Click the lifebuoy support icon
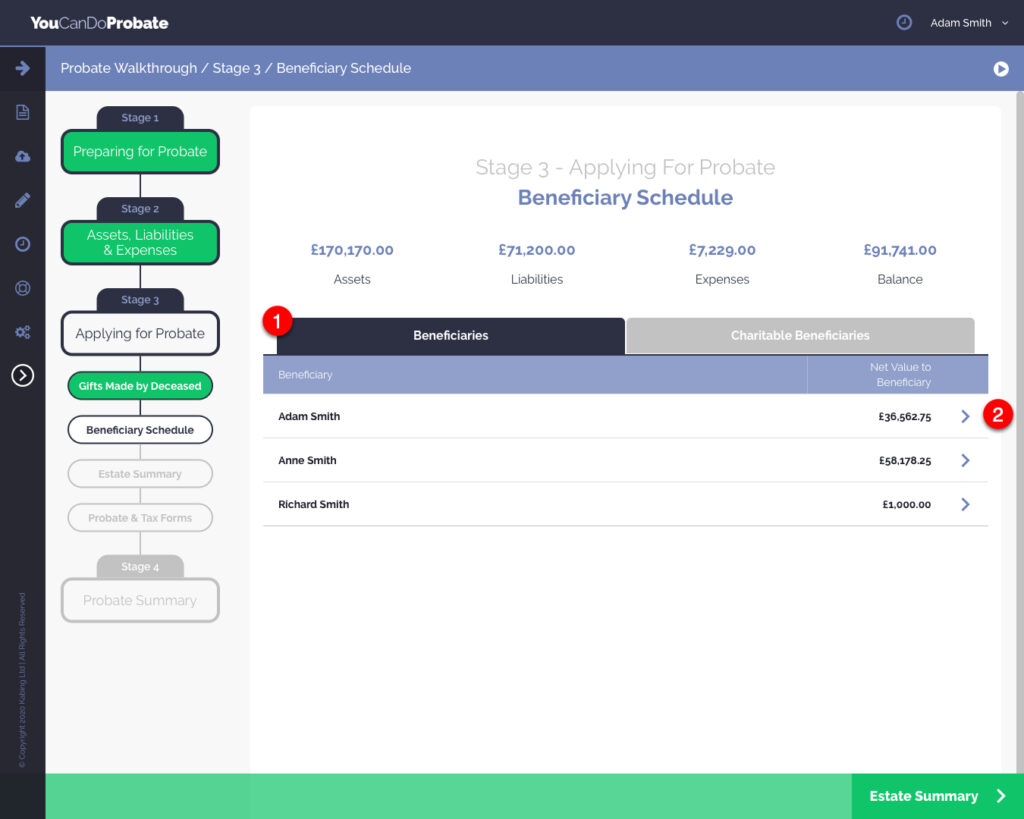 22,288
